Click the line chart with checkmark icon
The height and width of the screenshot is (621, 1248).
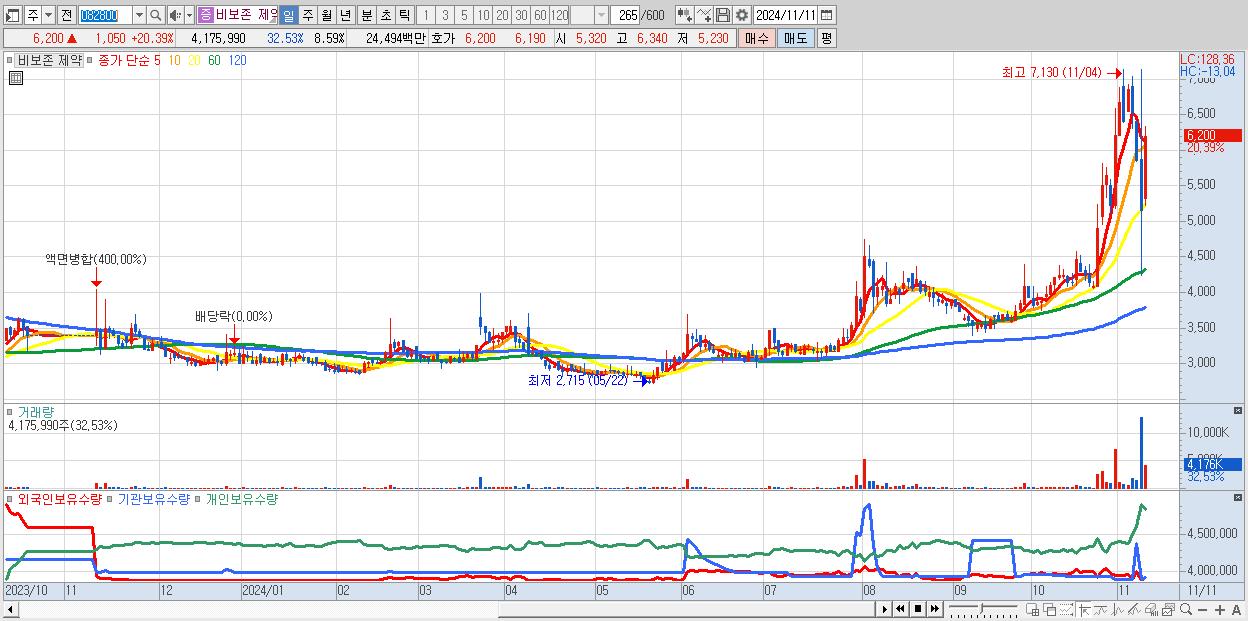(704, 15)
